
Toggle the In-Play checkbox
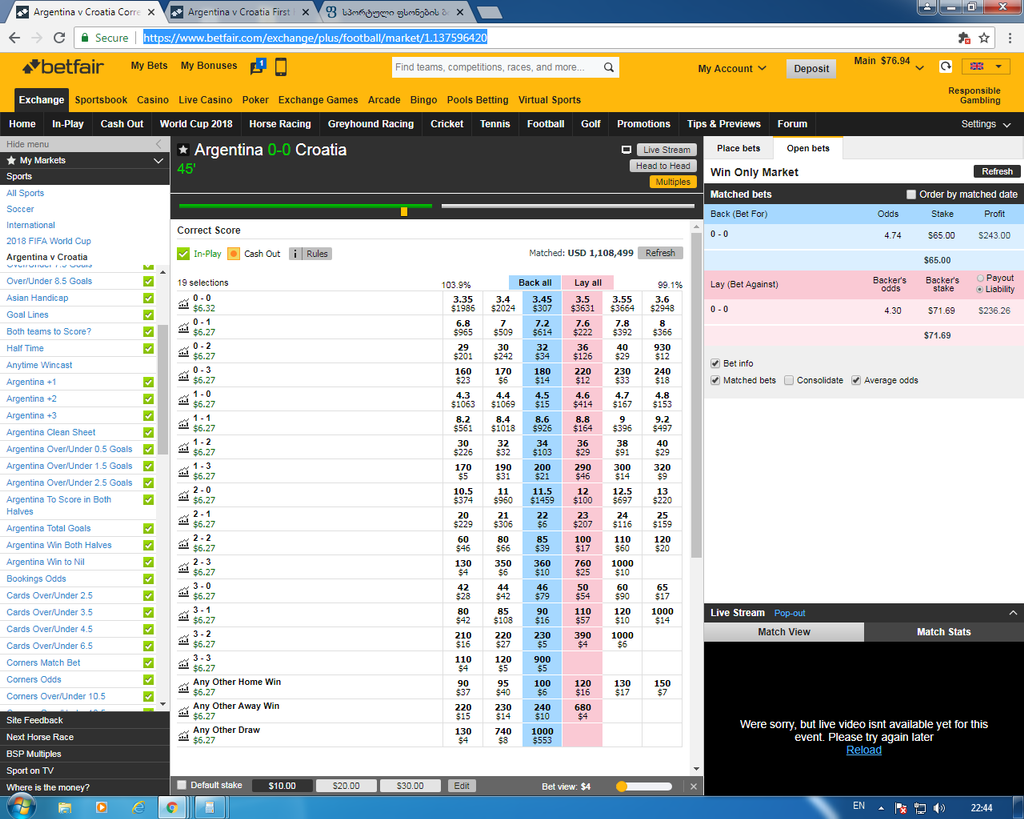184,253
